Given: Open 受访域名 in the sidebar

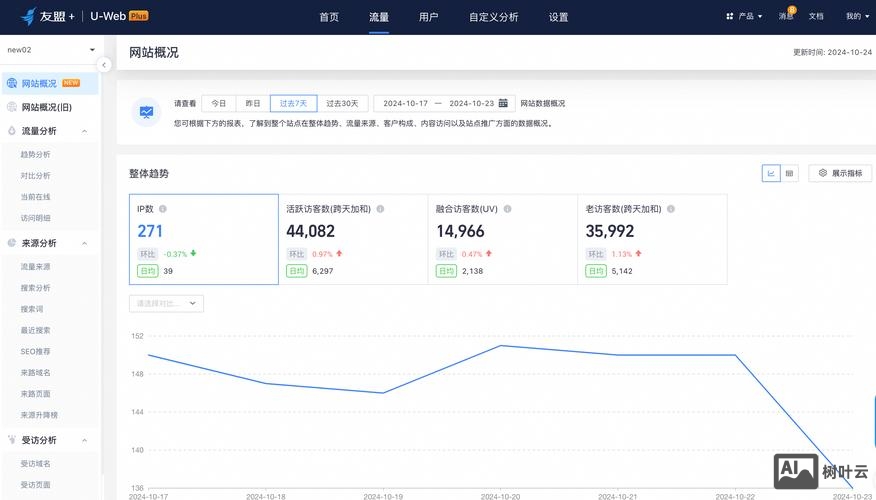Looking at the screenshot, I should pos(35,464).
